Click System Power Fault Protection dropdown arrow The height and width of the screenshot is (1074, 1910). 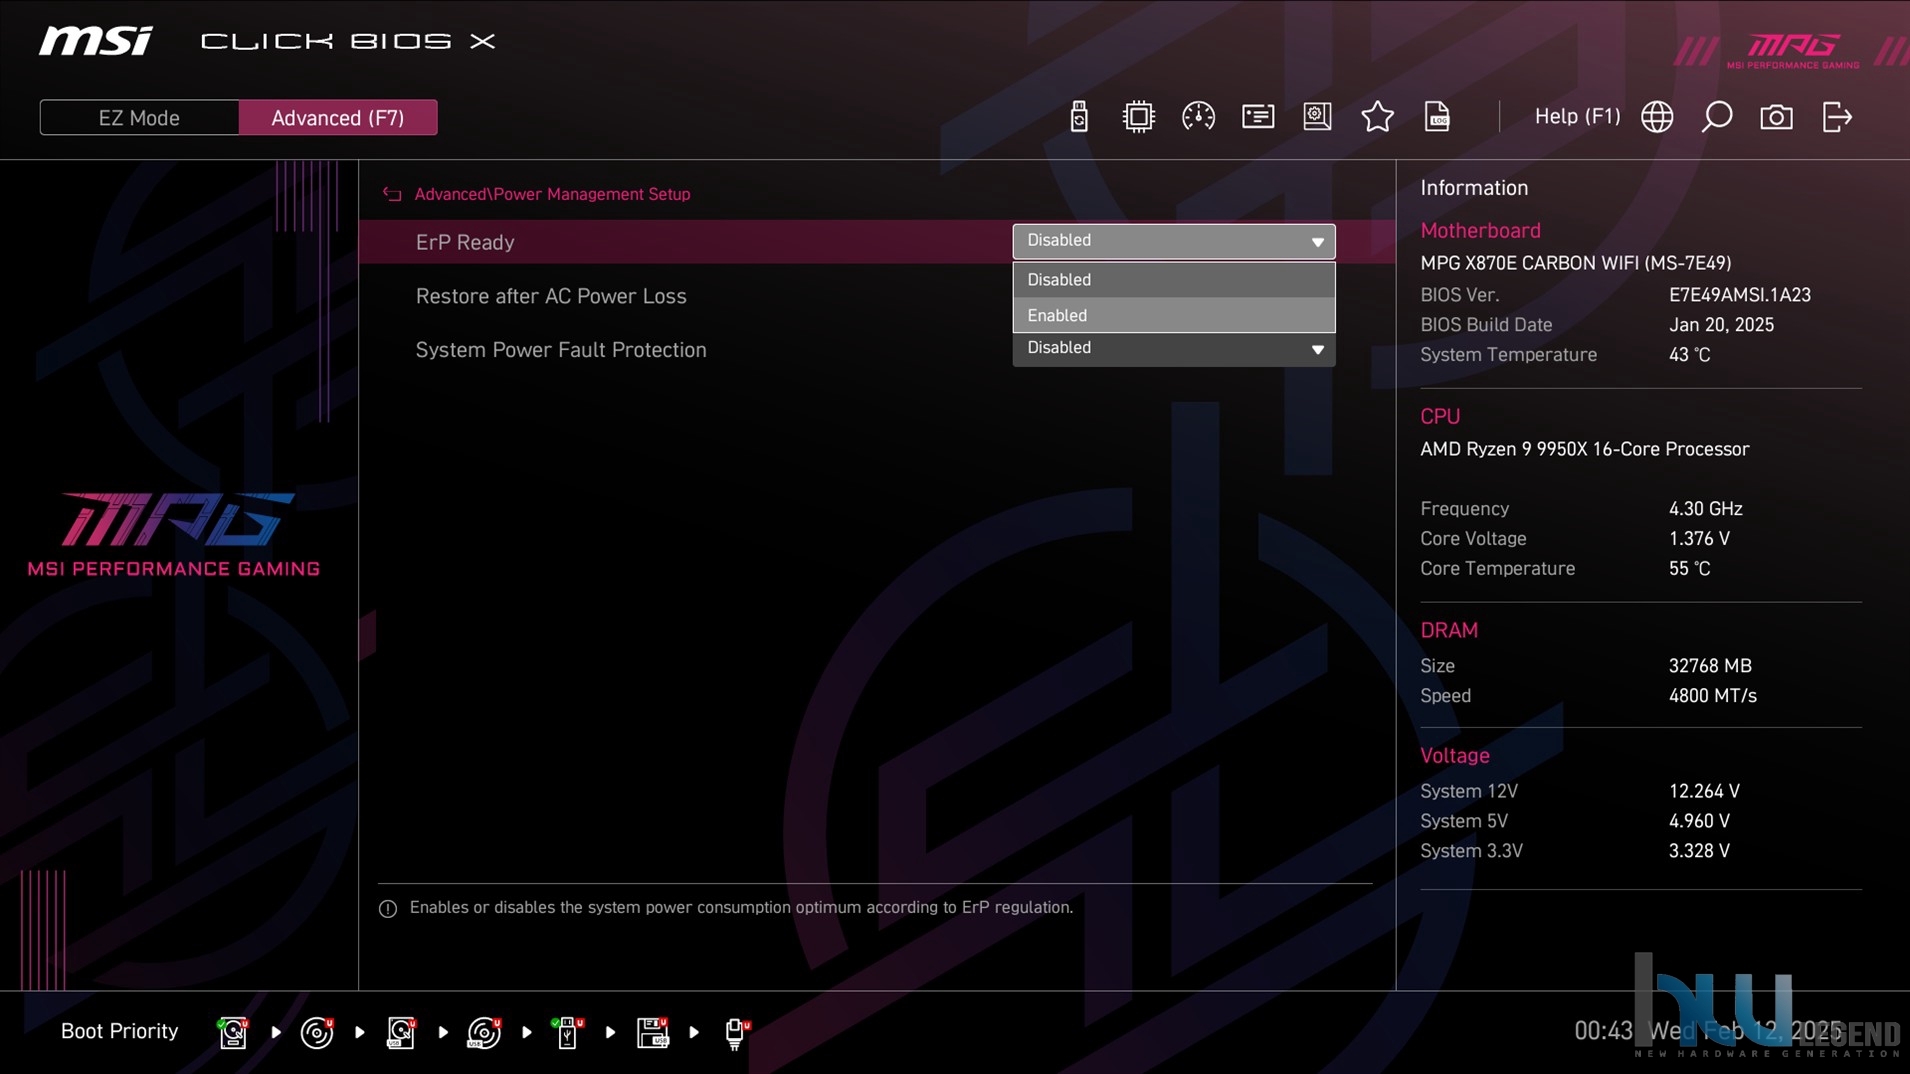point(1317,349)
